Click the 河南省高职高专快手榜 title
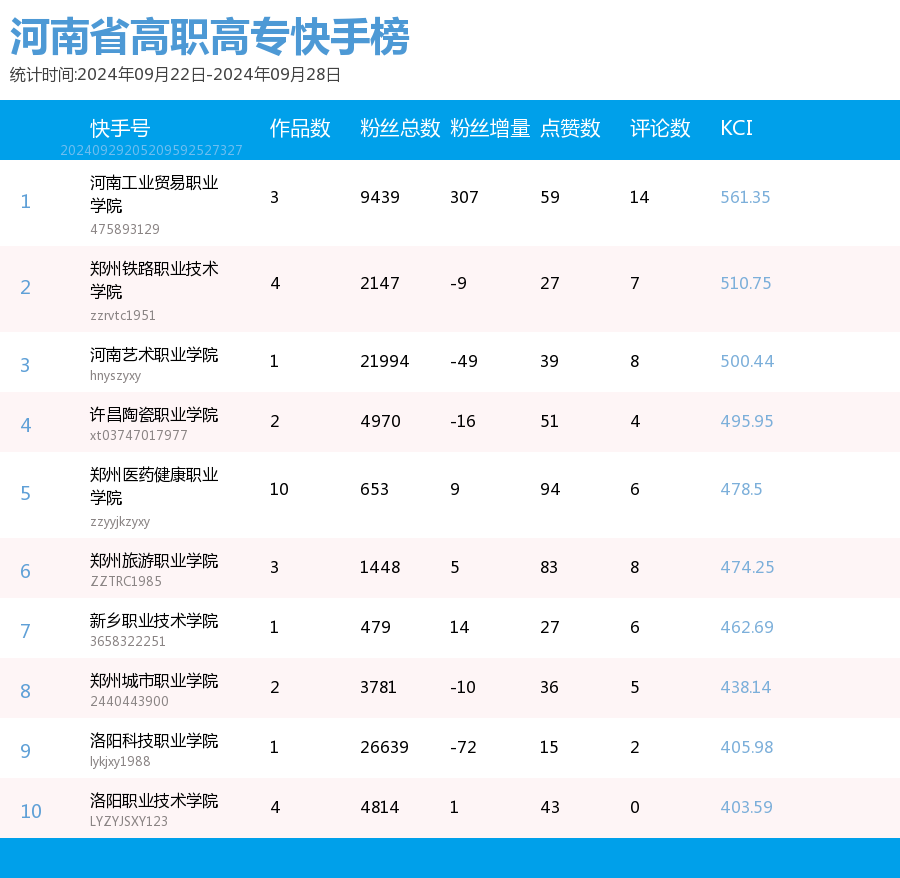The height and width of the screenshot is (878, 900). [x=210, y=37]
